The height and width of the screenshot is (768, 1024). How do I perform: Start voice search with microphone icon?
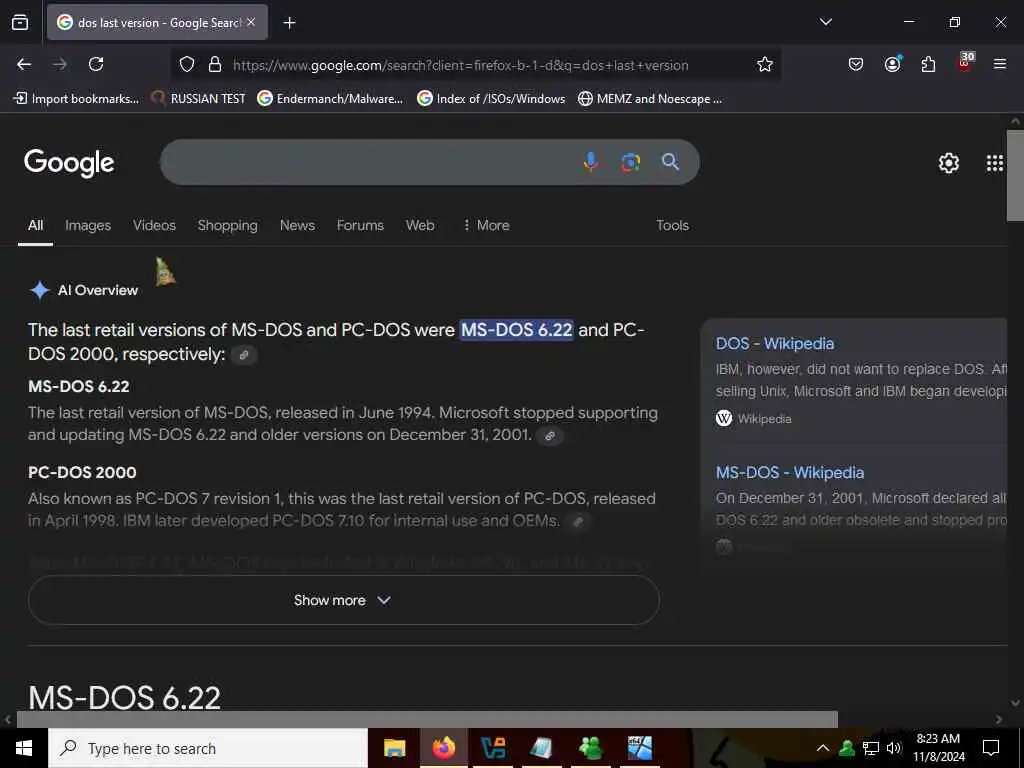(x=590, y=162)
